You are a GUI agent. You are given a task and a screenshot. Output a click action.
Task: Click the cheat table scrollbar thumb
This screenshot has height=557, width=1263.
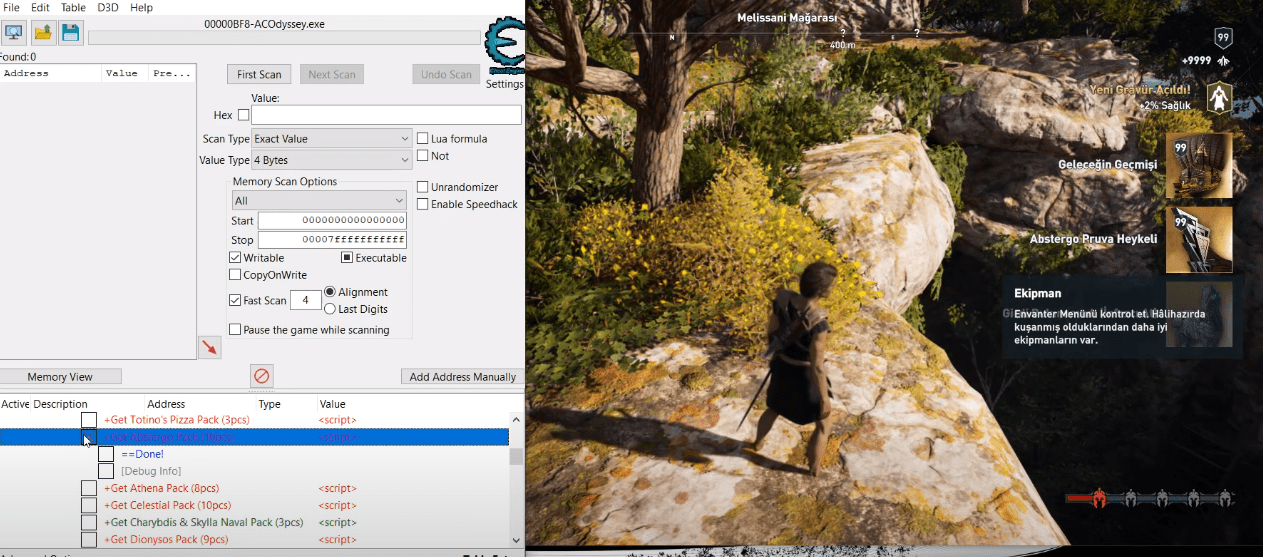click(x=516, y=457)
